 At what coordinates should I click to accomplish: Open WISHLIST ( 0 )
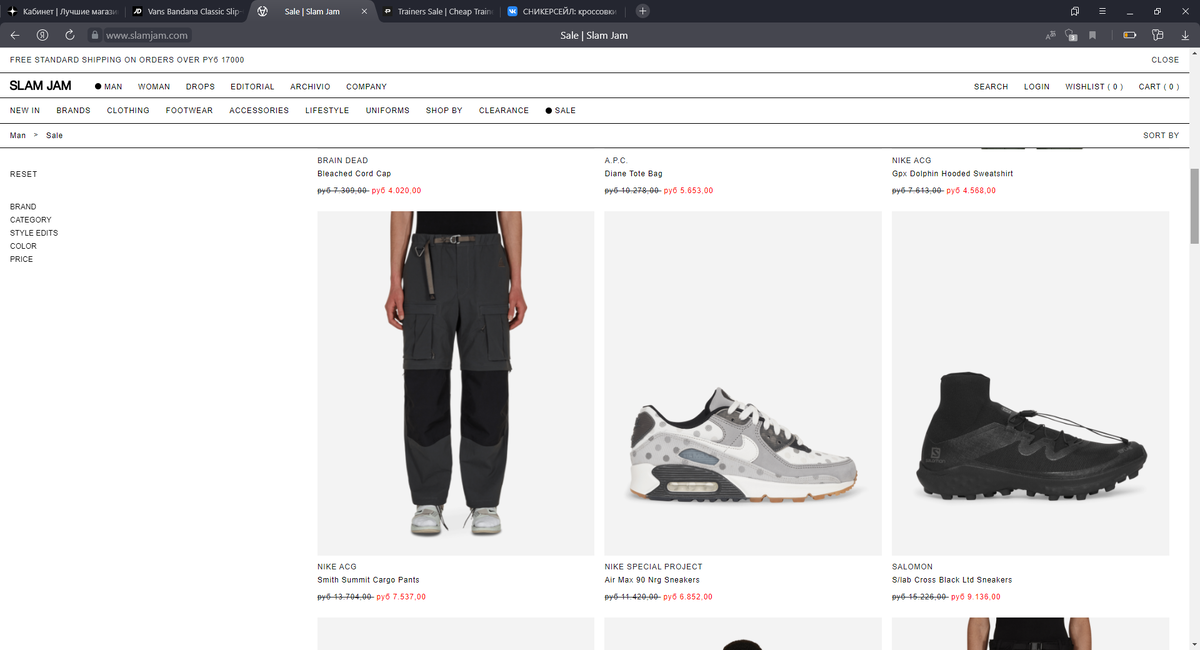1094,87
